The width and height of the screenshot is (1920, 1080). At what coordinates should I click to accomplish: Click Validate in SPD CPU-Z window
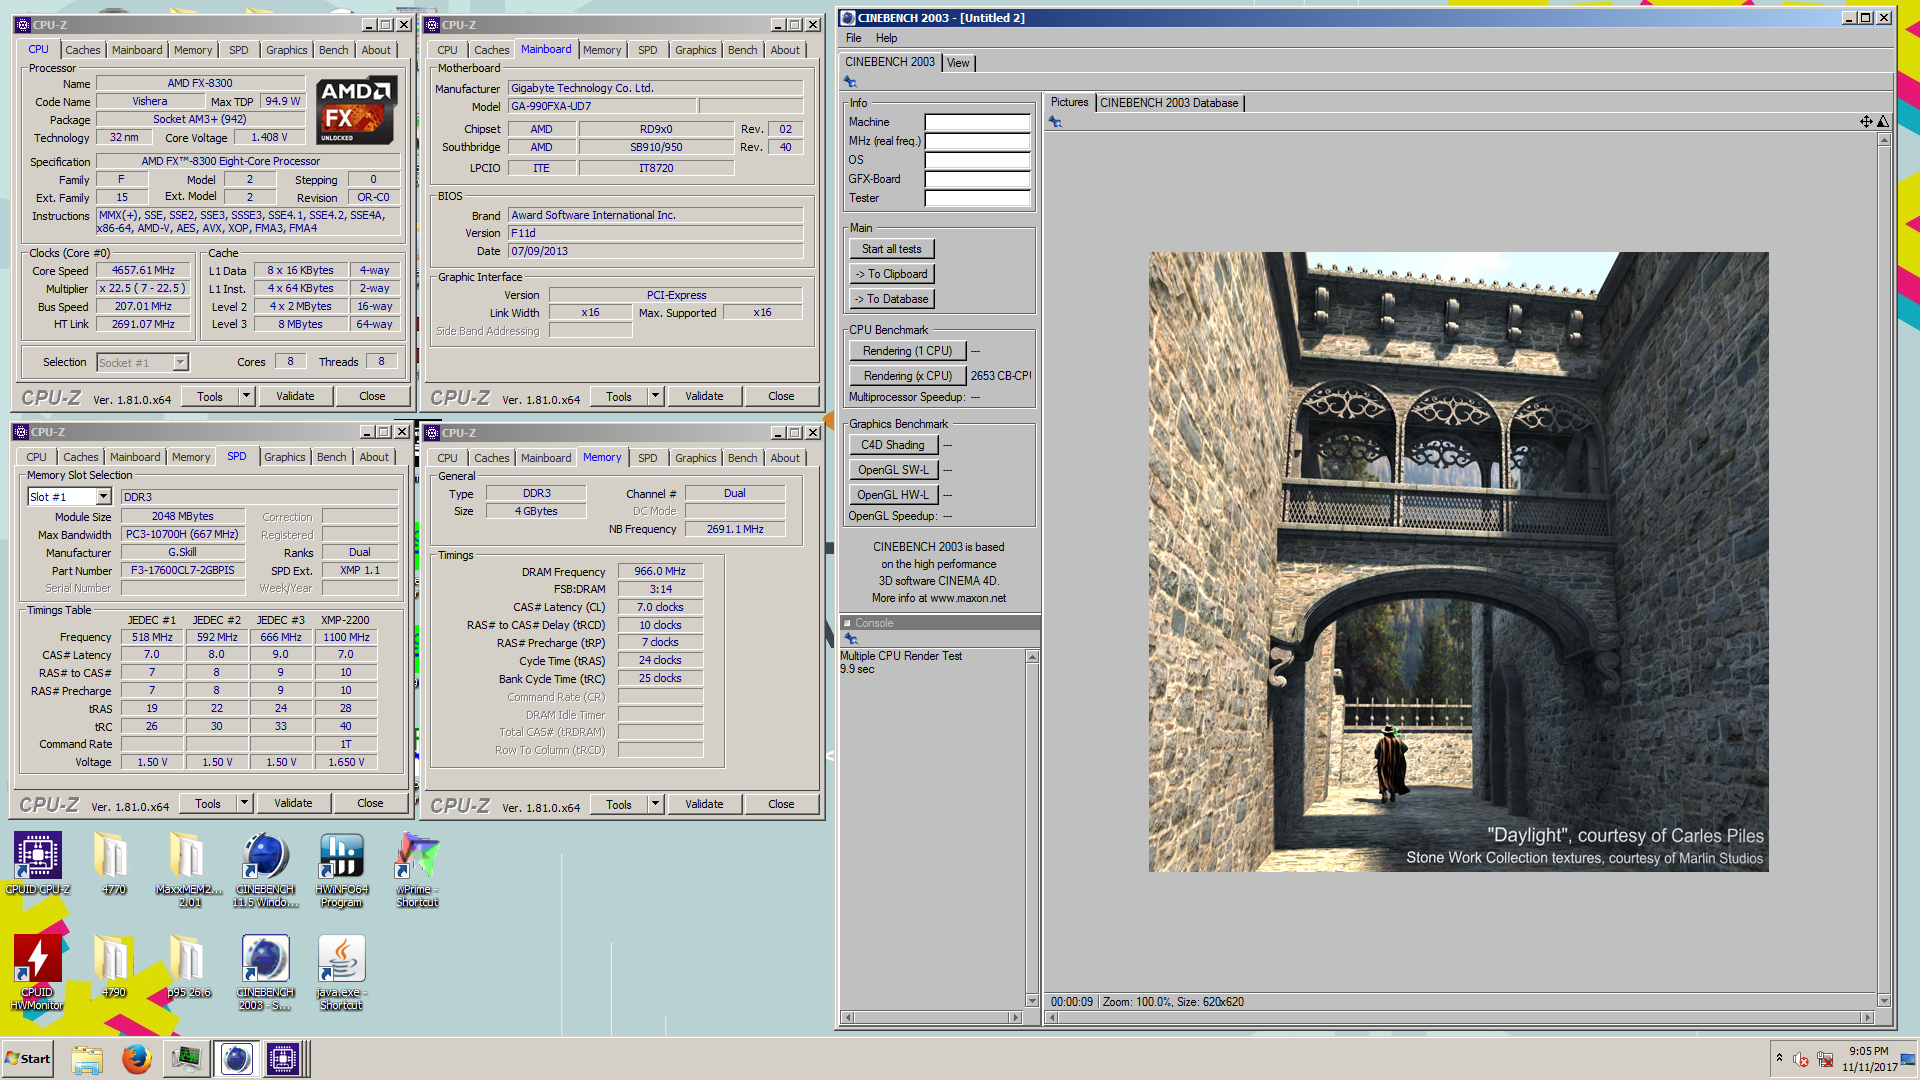[x=293, y=804]
